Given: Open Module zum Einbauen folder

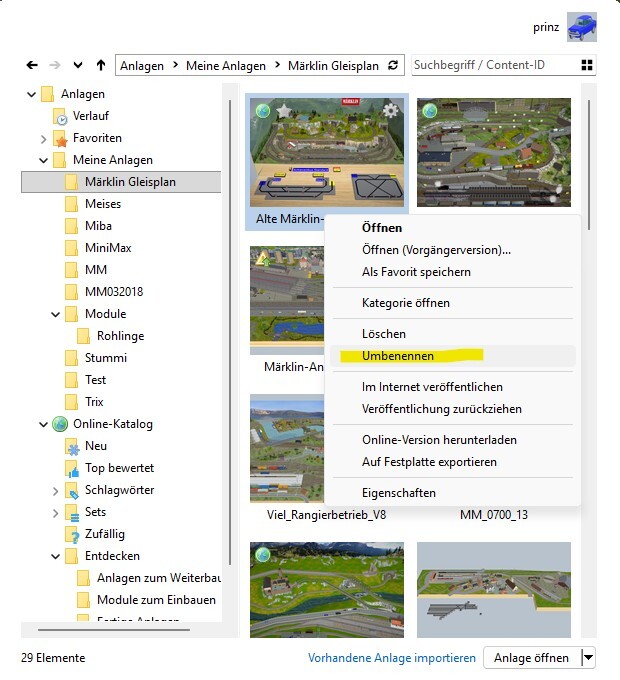Looking at the screenshot, I should point(156,600).
